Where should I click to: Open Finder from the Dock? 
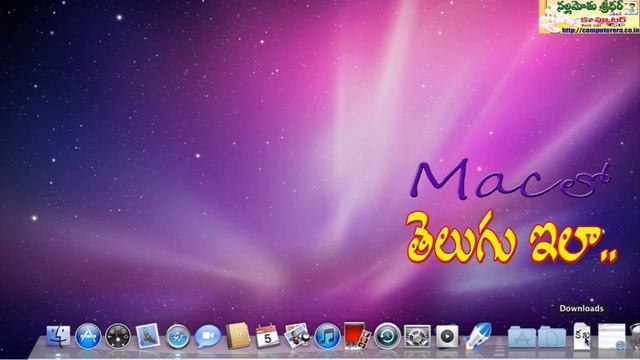58,336
